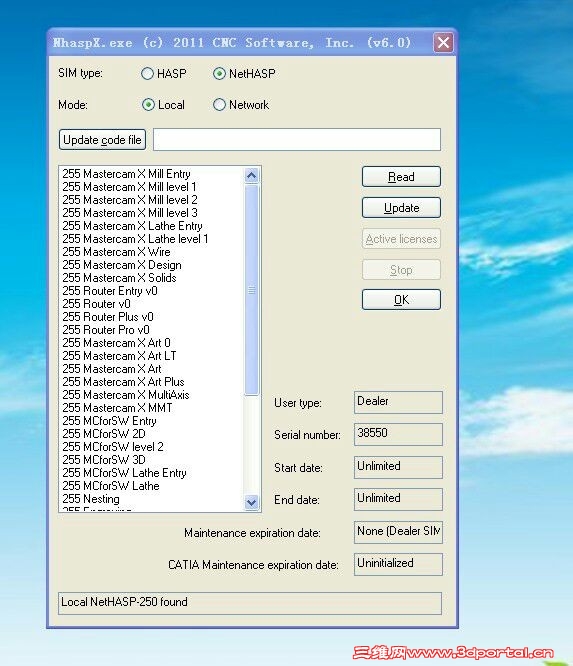
Task: Click the User type field showing Dealer
Action: point(398,402)
